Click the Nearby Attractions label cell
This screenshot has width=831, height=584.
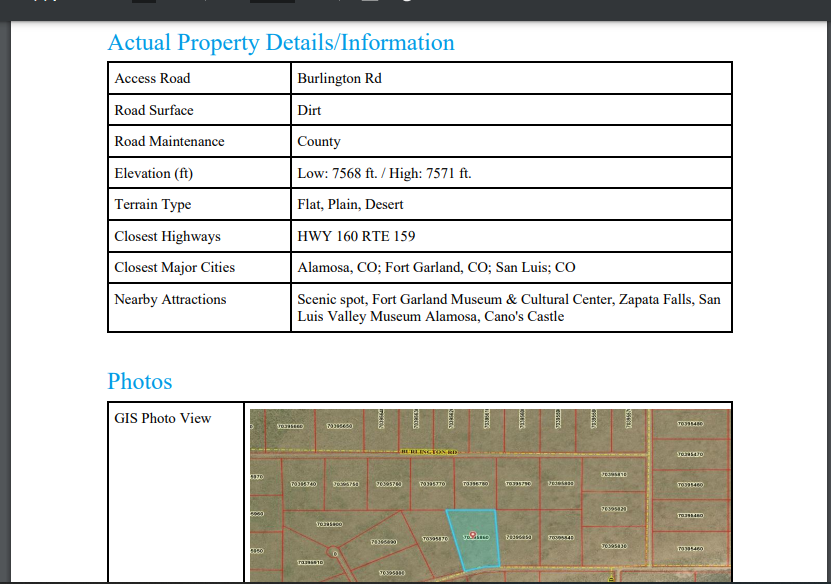[x=170, y=300]
